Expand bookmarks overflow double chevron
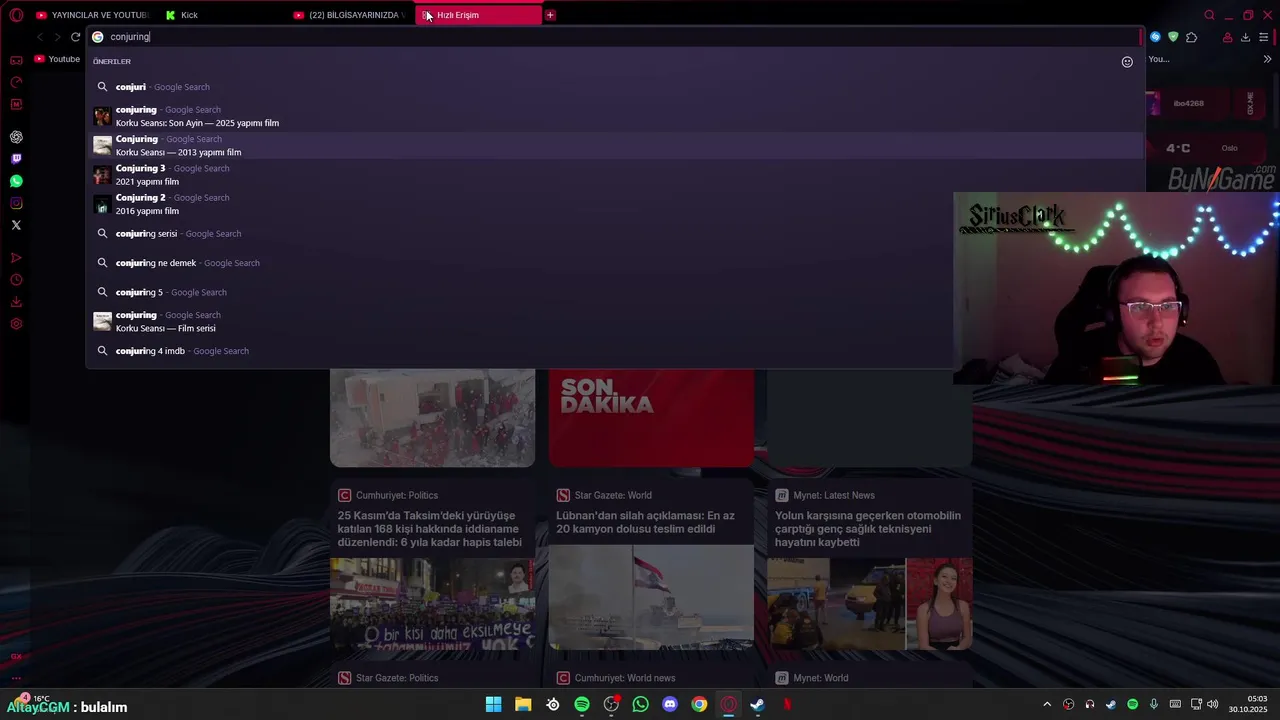 tap(1267, 59)
